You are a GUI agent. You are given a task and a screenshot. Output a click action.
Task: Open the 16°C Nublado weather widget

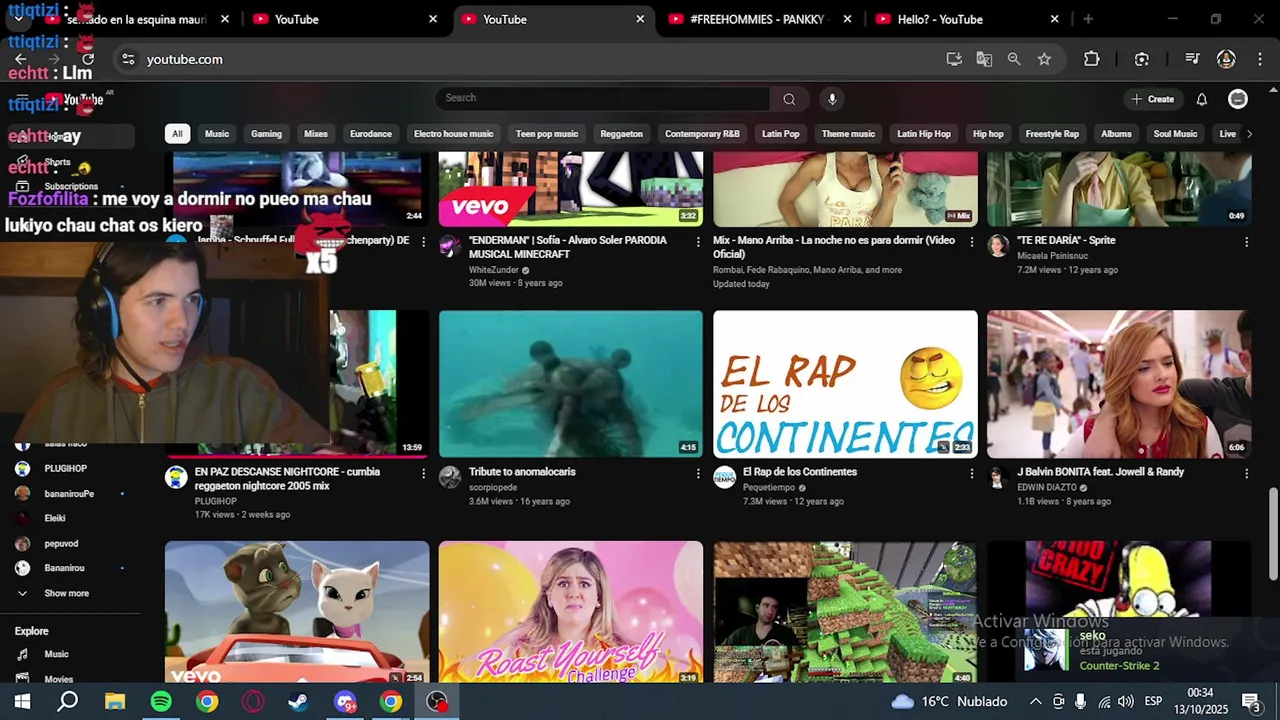click(949, 702)
